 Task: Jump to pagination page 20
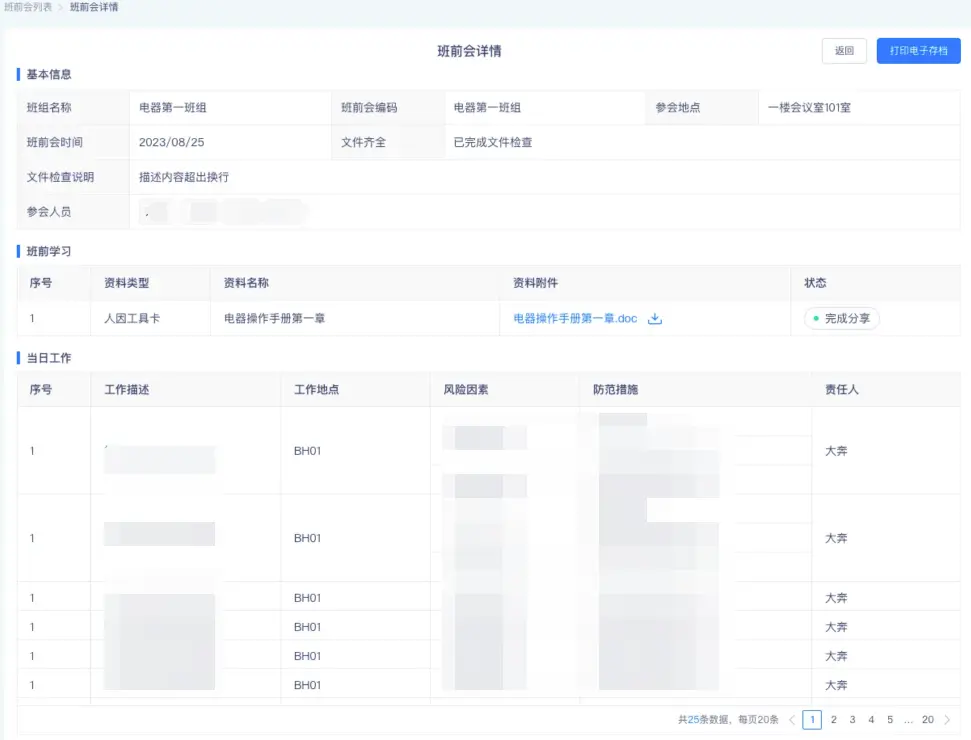tap(928, 720)
